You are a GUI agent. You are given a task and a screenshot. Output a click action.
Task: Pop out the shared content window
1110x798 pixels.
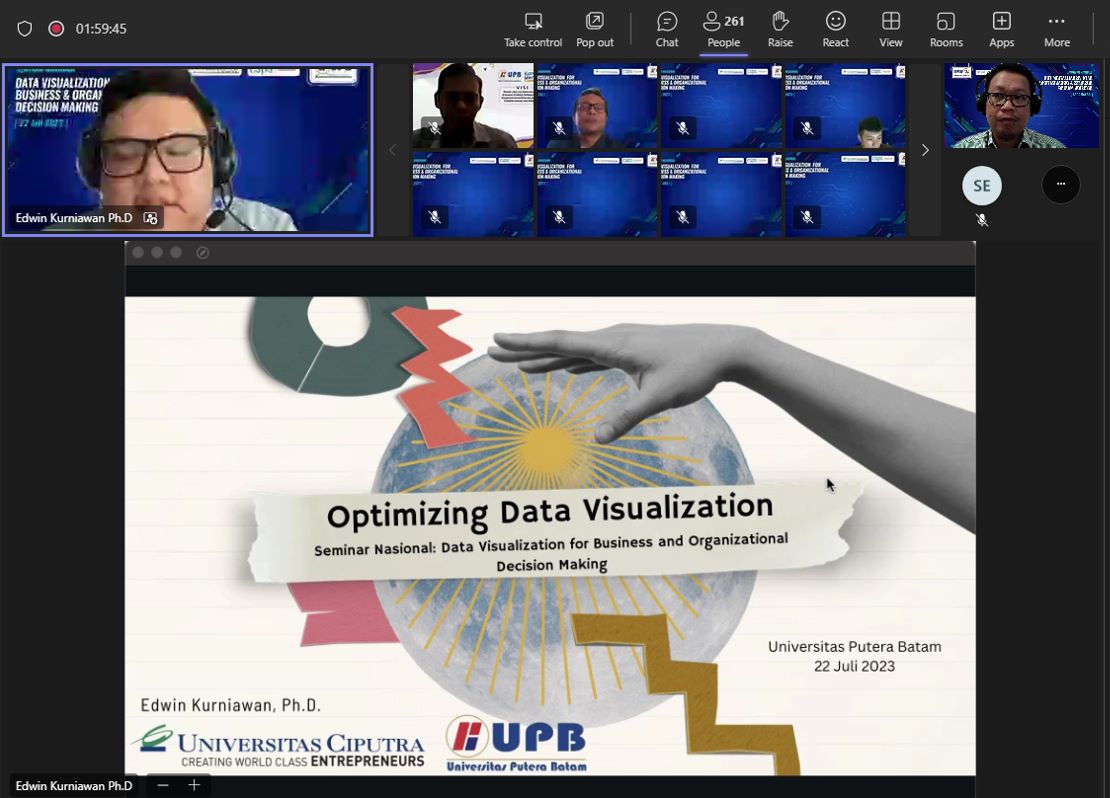coord(594,29)
